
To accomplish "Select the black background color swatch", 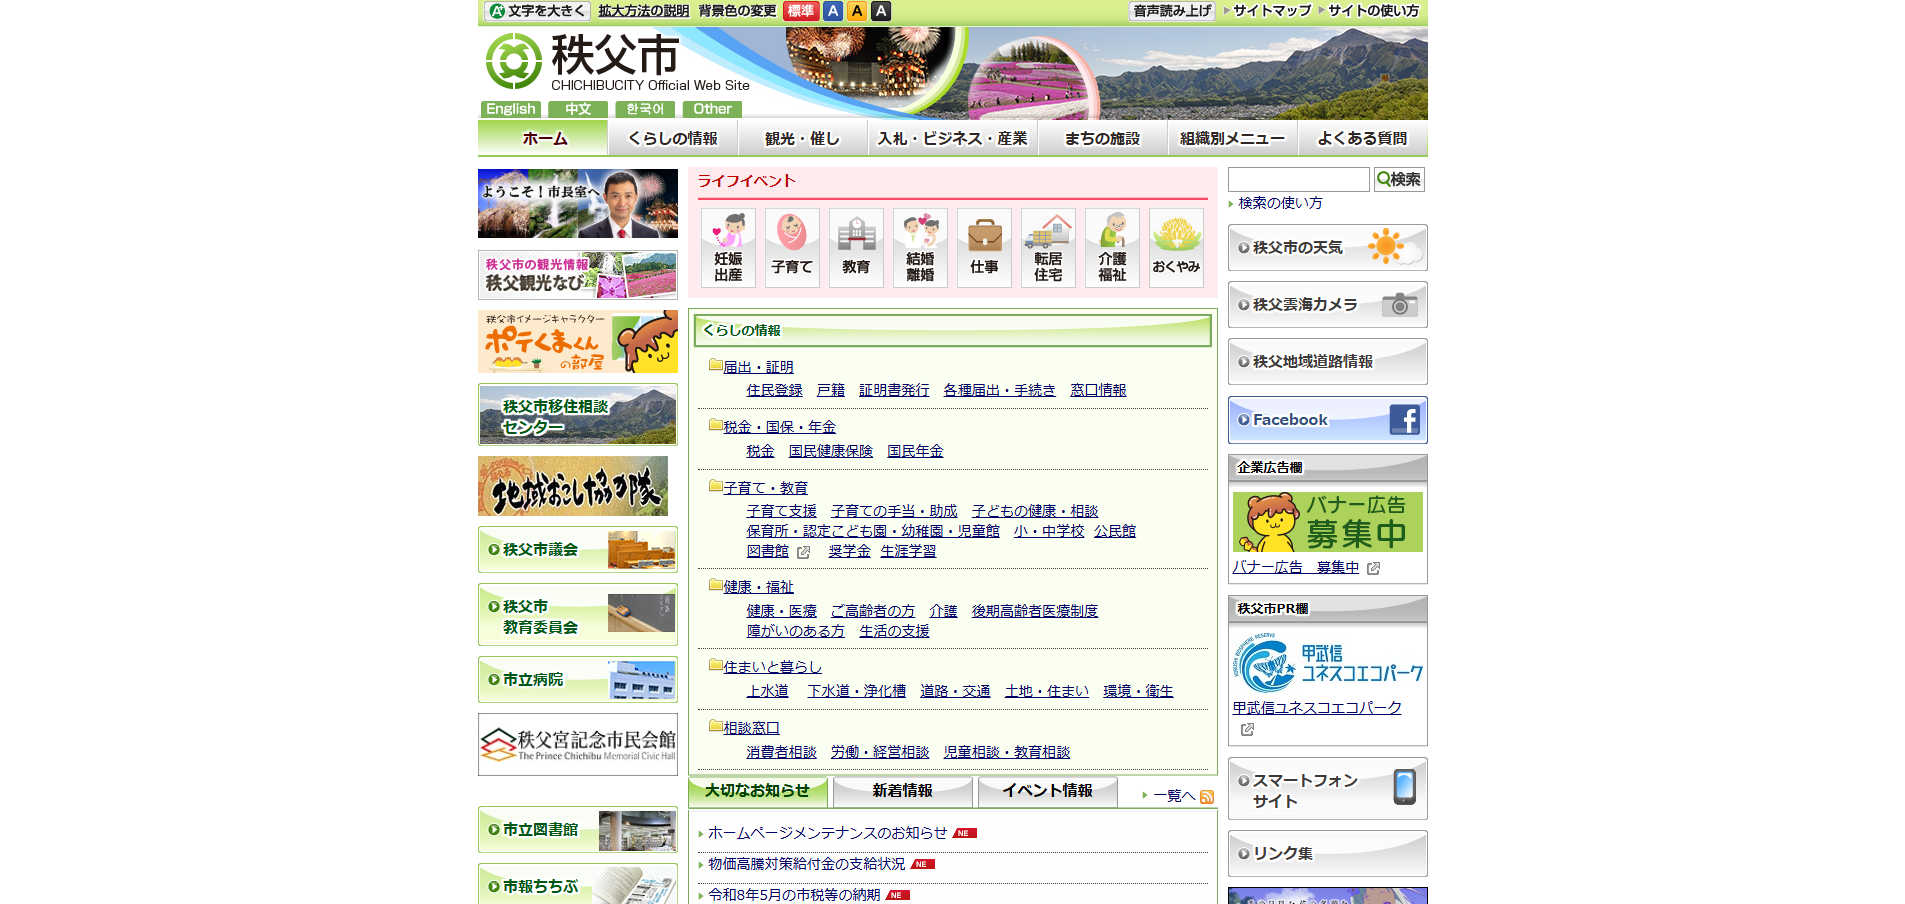I will [881, 11].
